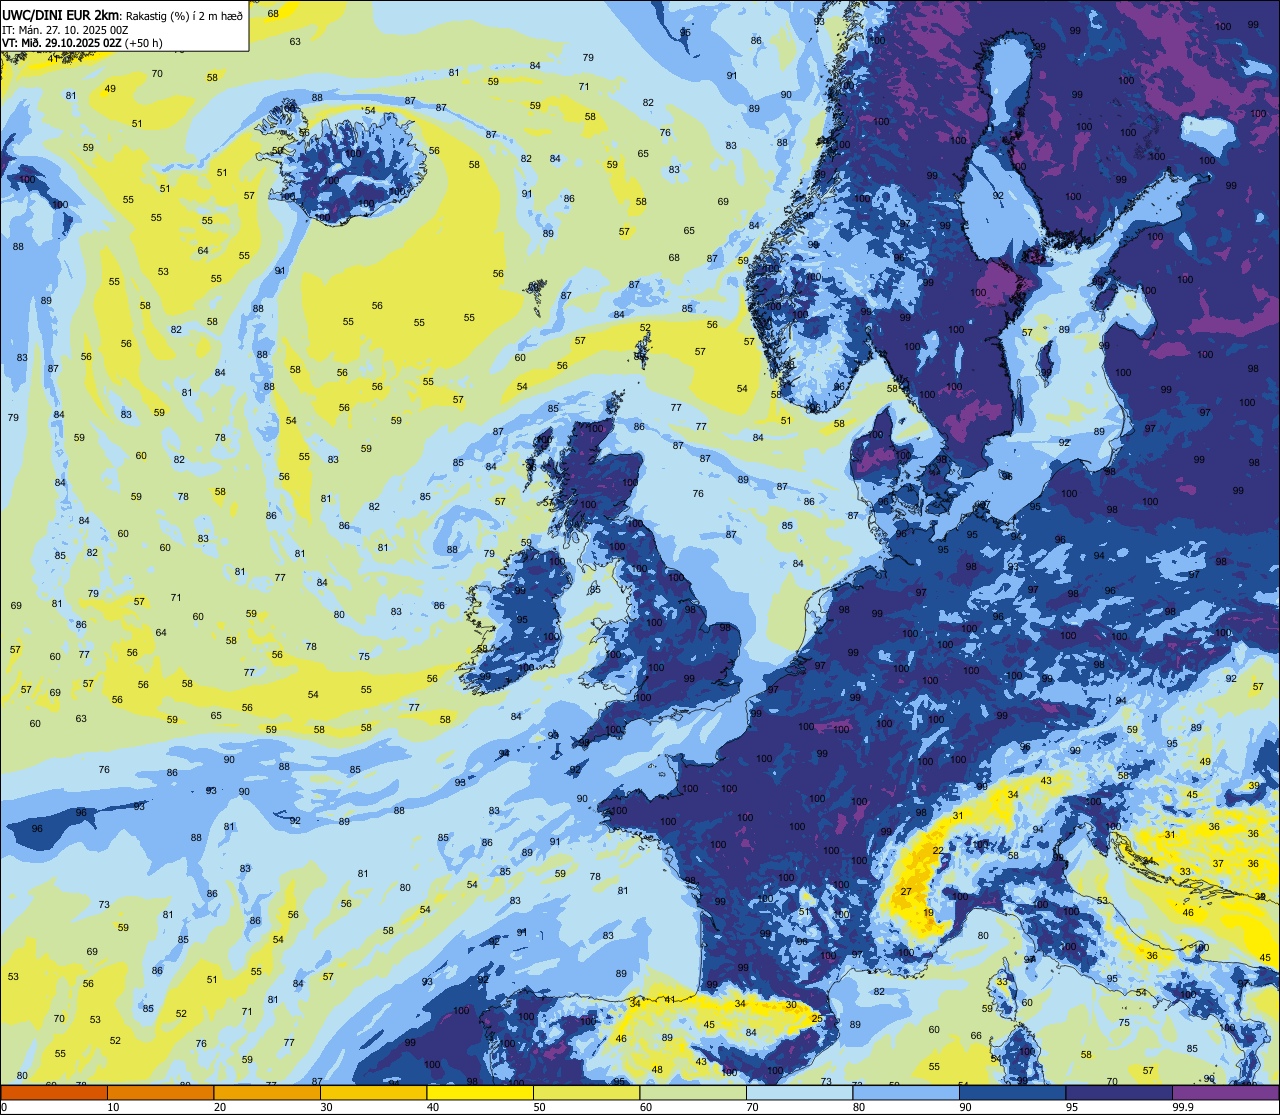Click the dark orange 0–10 legend swatch
Viewport: 1280px width, 1115px height.
pyautogui.click(x=54, y=1093)
